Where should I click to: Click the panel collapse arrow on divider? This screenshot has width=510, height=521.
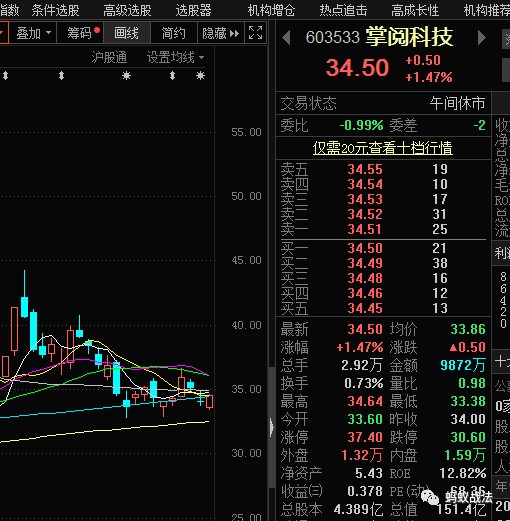[272, 427]
